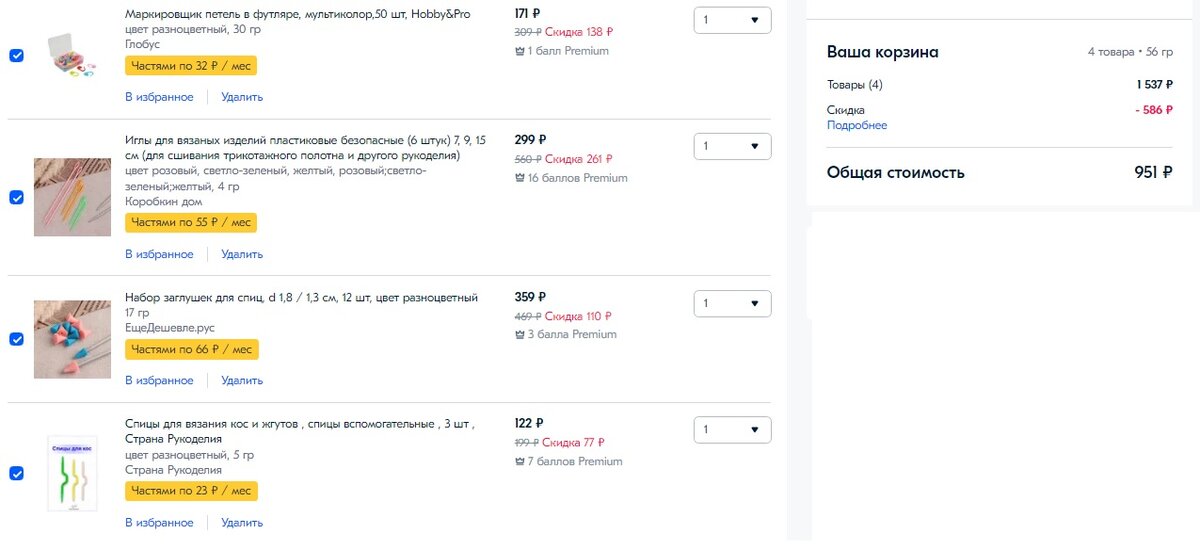Open the needle stoppers product photo
The width and height of the screenshot is (1200, 550).
click(x=72, y=339)
